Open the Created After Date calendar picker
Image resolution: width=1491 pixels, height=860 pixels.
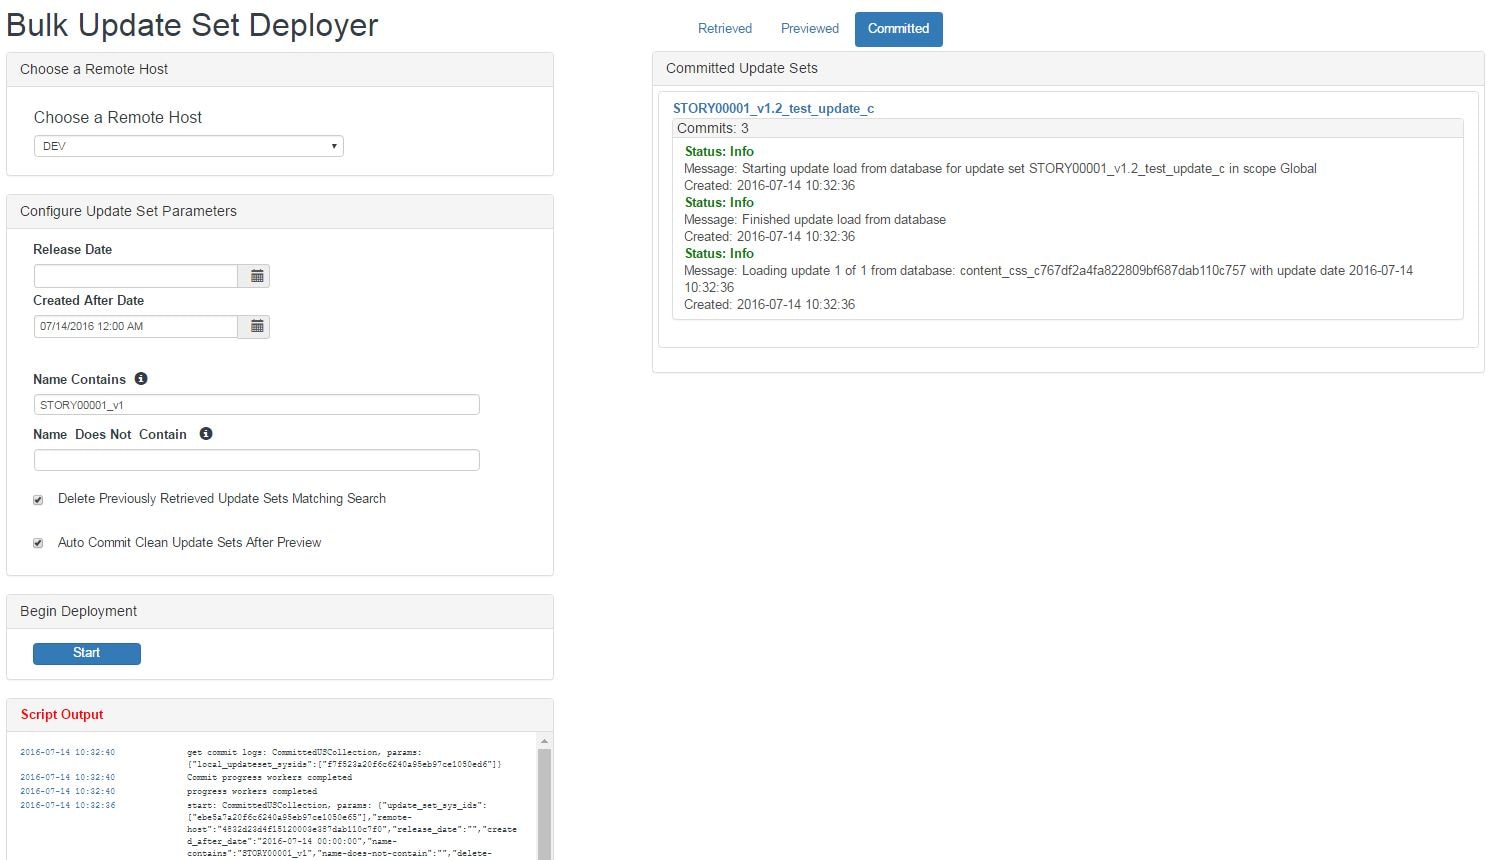point(255,326)
